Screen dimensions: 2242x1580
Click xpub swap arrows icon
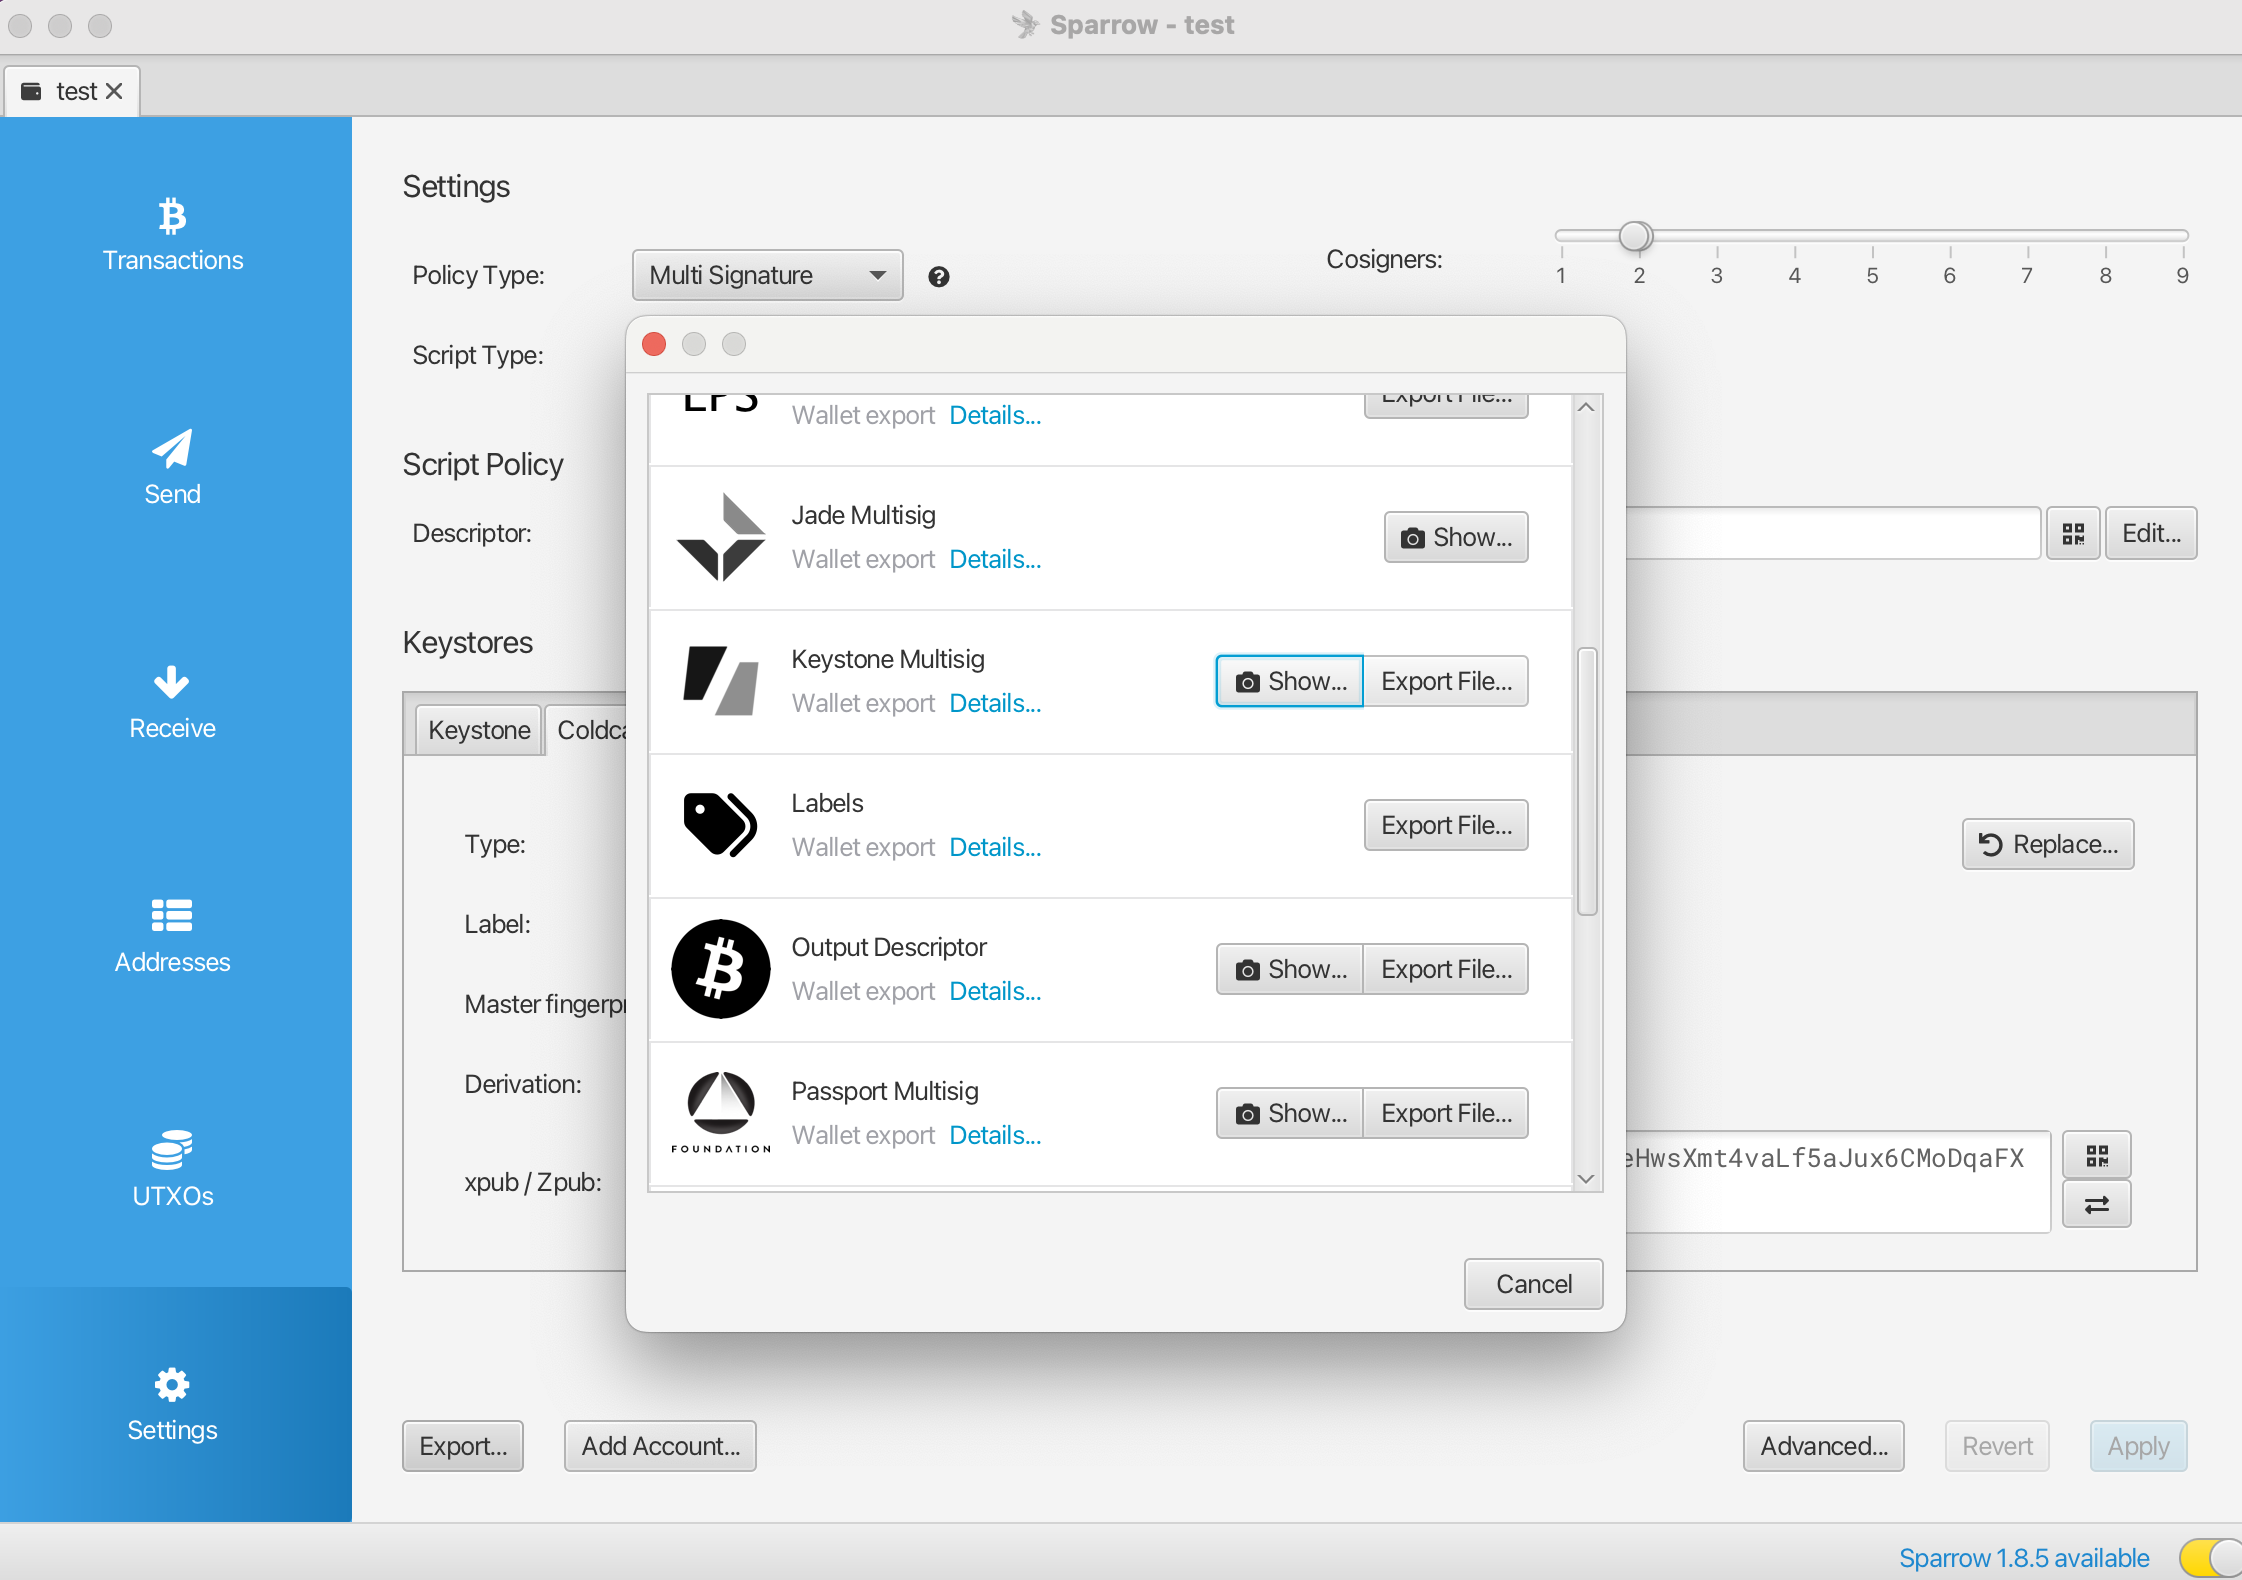click(2096, 1205)
